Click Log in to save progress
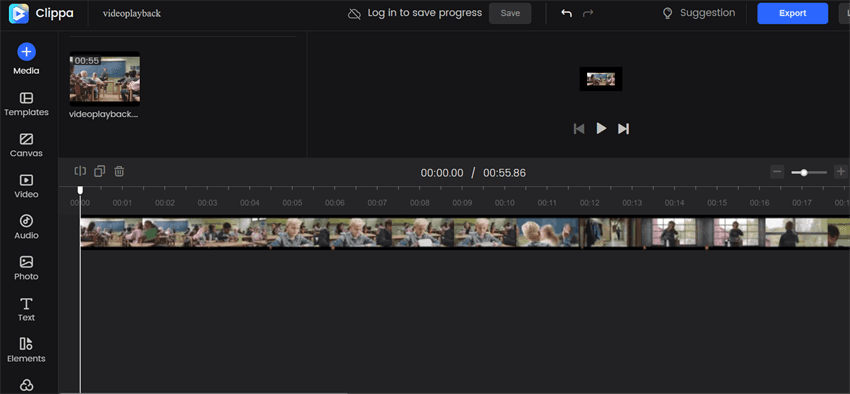 424,12
